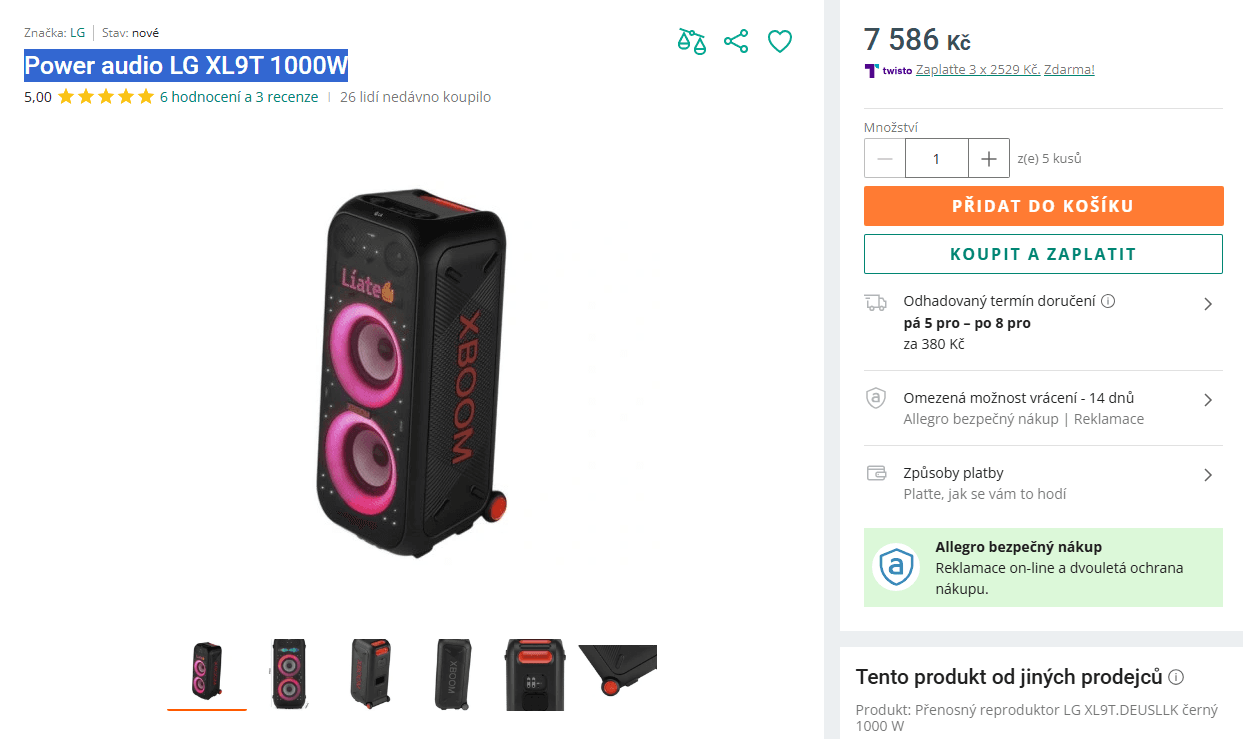Click the KOUPIT A ZAPLATIT button

(1043, 254)
